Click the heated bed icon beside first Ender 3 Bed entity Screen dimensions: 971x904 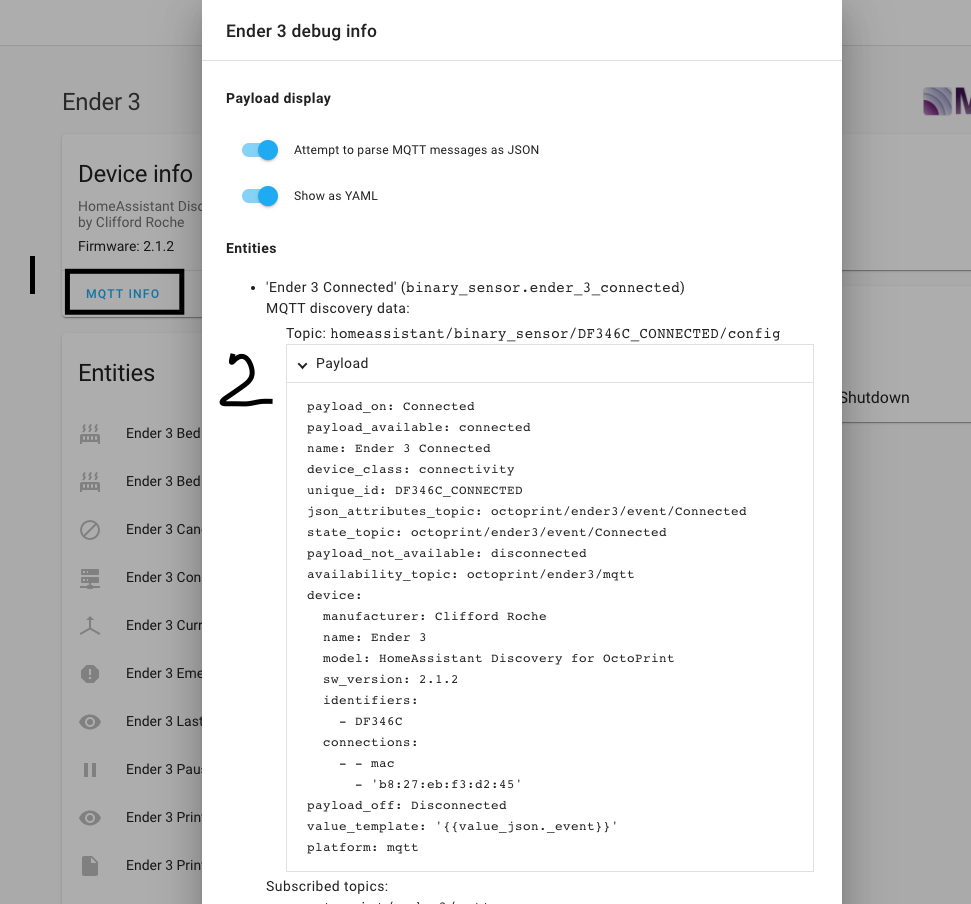click(89, 433)
